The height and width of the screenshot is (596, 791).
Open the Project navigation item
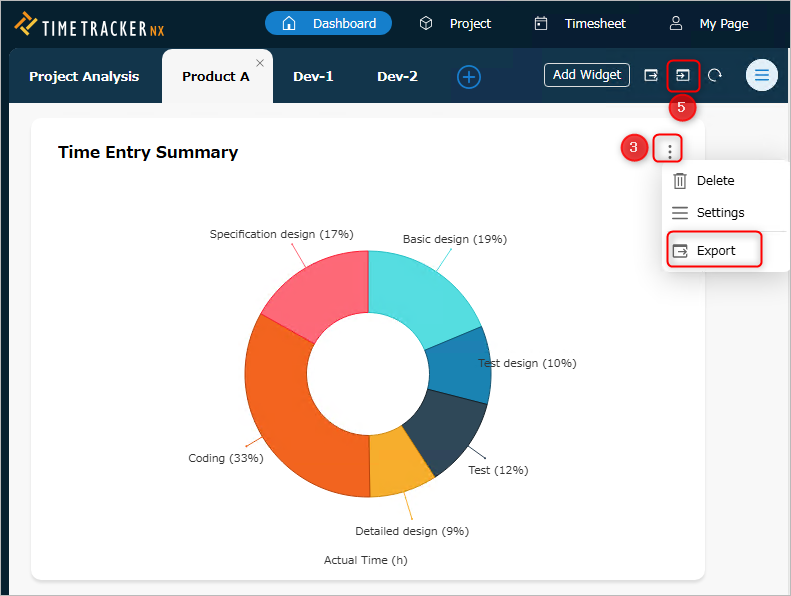(455, 23)
